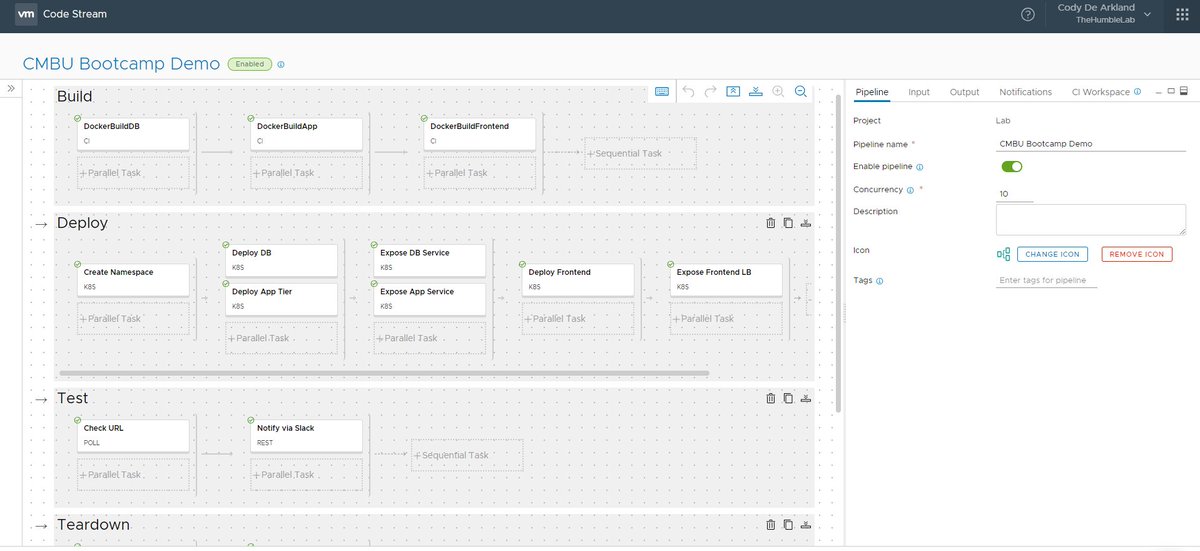
Task: Click the Tags input field
Action: point(1047,281)
